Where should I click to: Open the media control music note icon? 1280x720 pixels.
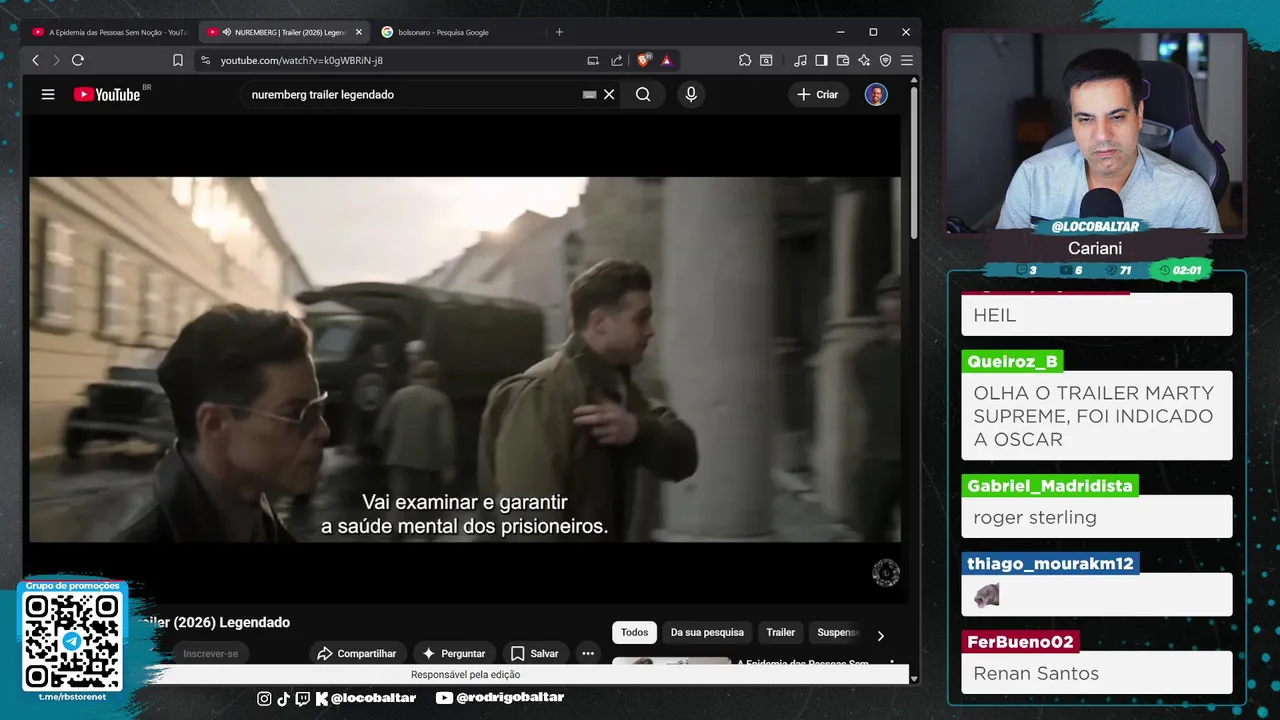(x=800, y=60)
